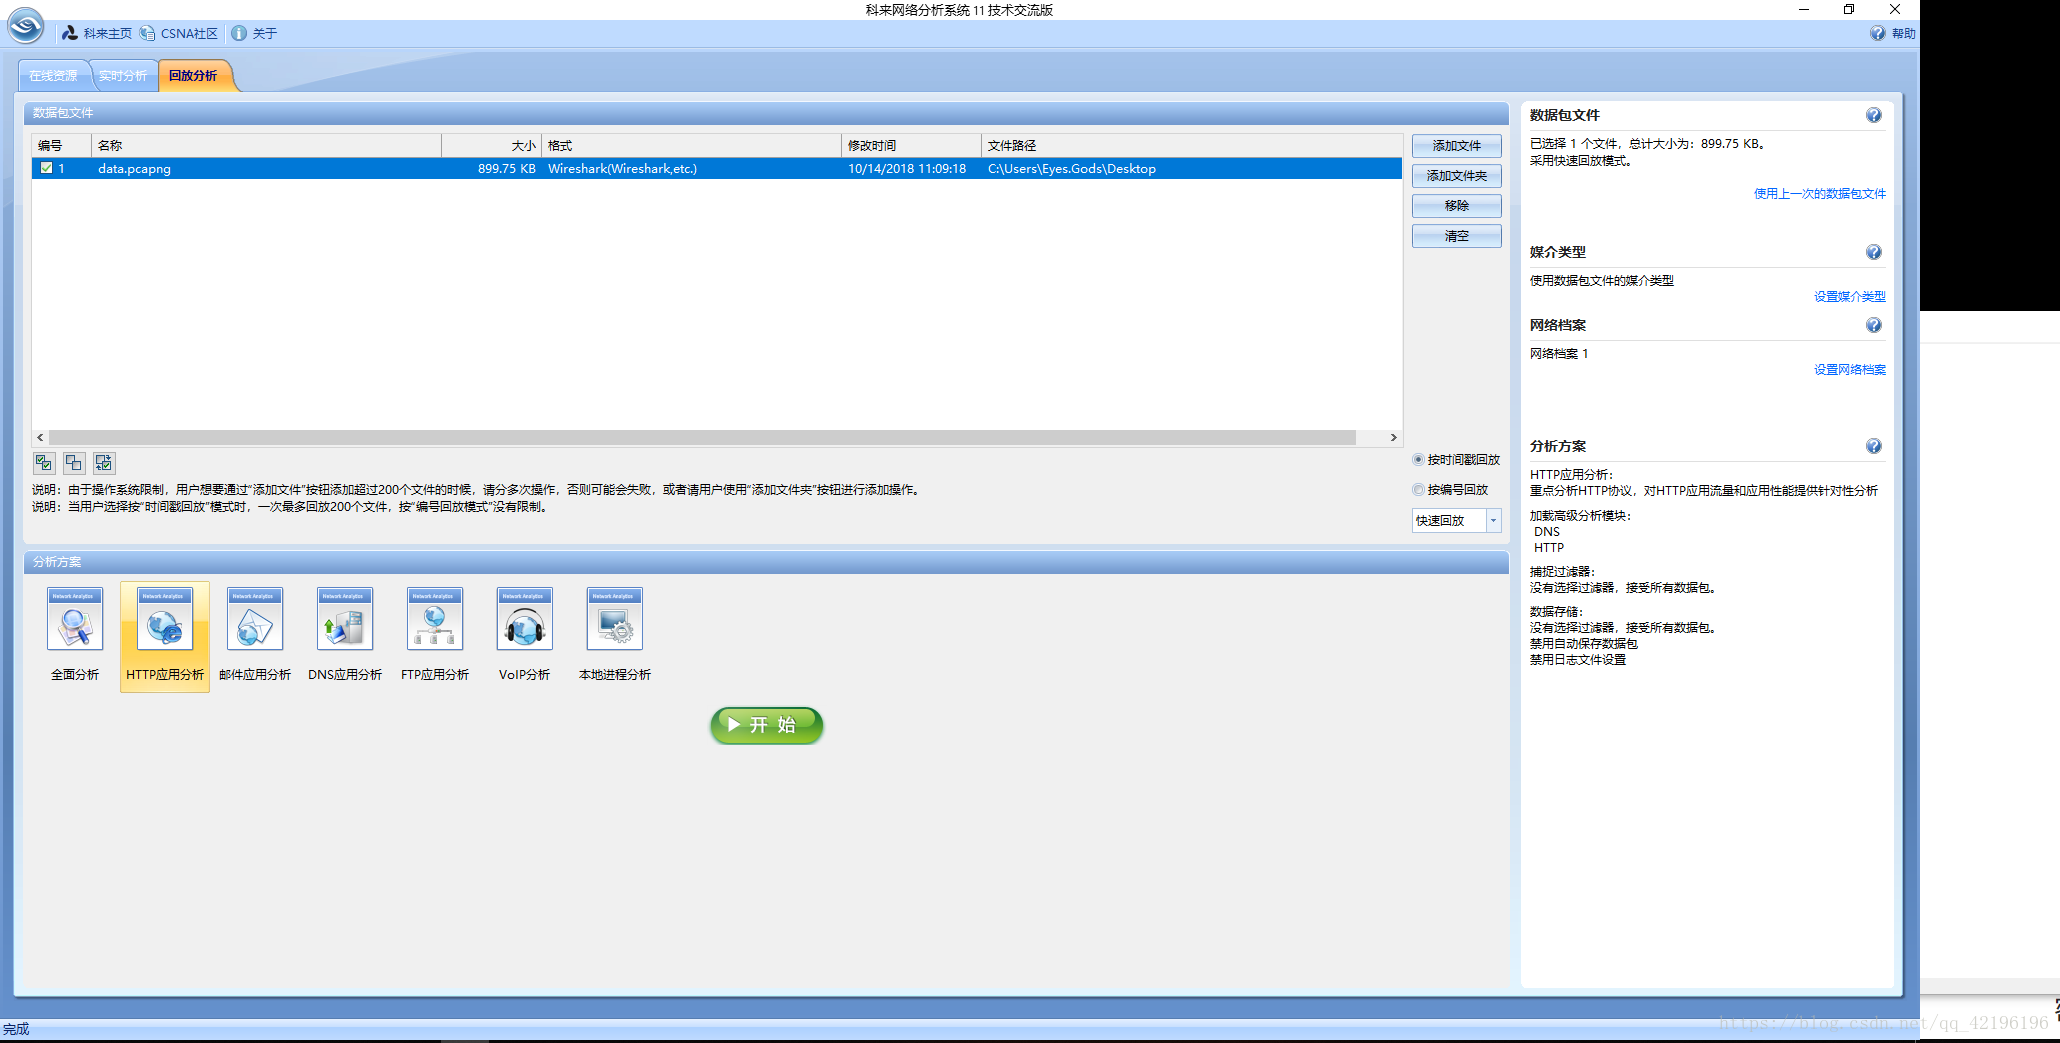Click 使用上一次的数据包文件 link
This screenshot has width=2060, height=1043.
1820,194
